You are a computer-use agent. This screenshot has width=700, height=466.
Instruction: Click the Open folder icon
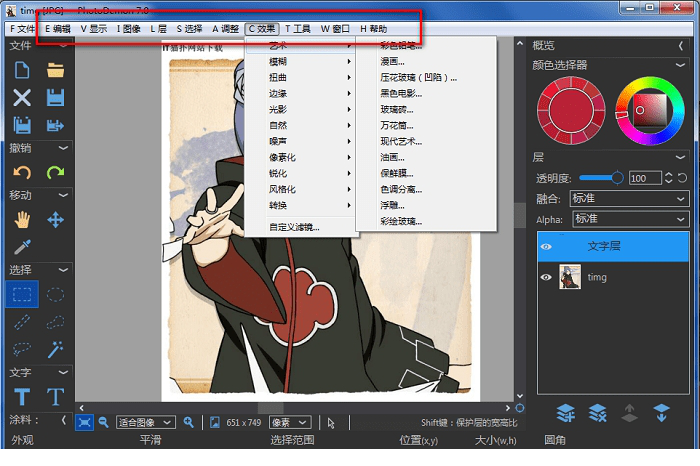[x=55, y=70]
